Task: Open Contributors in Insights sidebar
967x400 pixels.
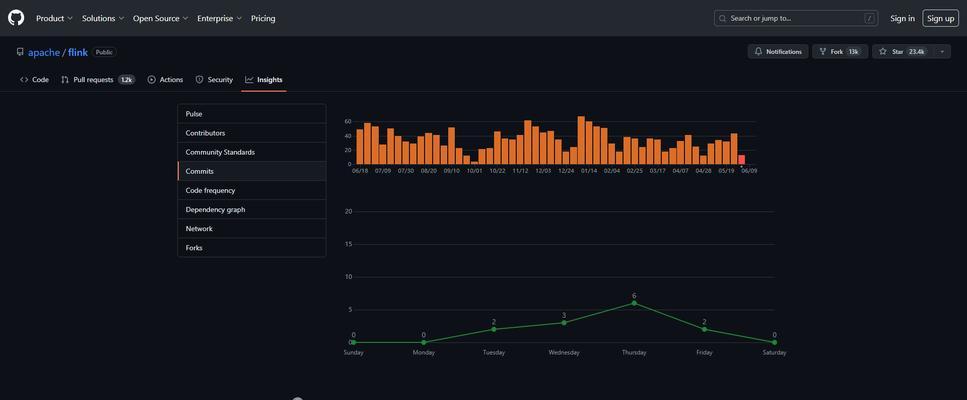Action: [252, 133]
